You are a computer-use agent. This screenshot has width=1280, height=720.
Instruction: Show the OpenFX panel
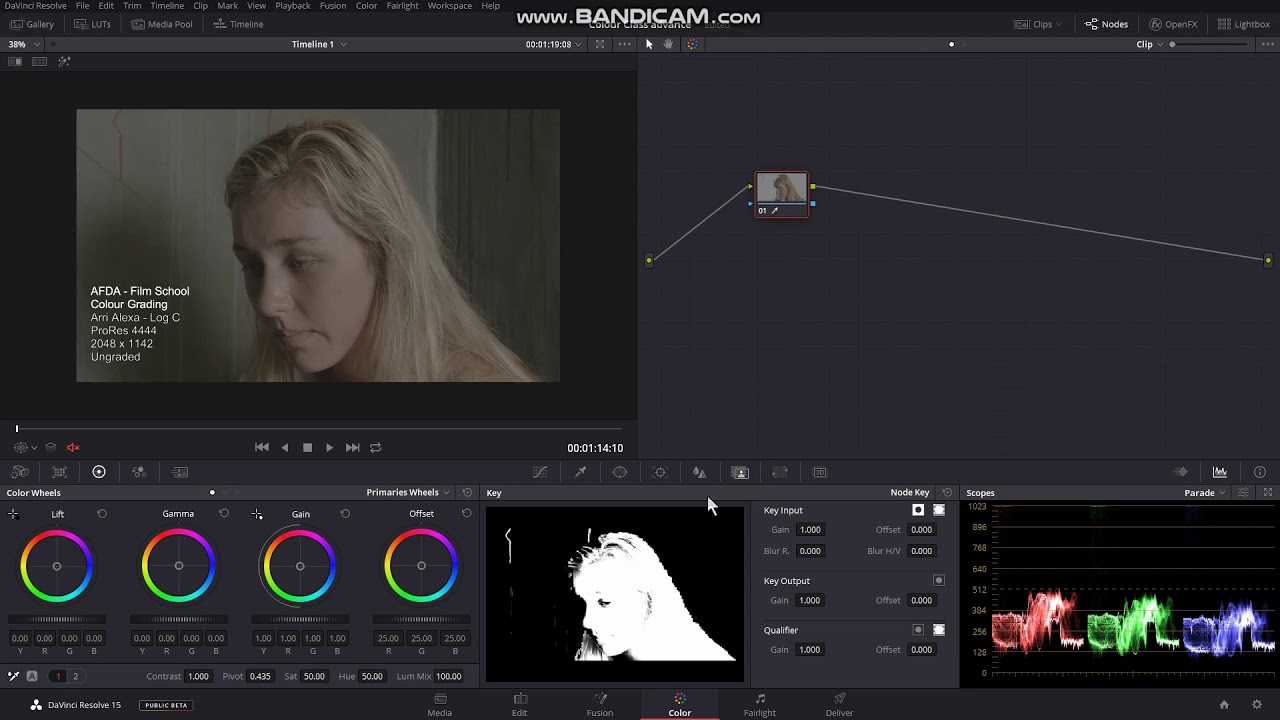(1173, 24)
